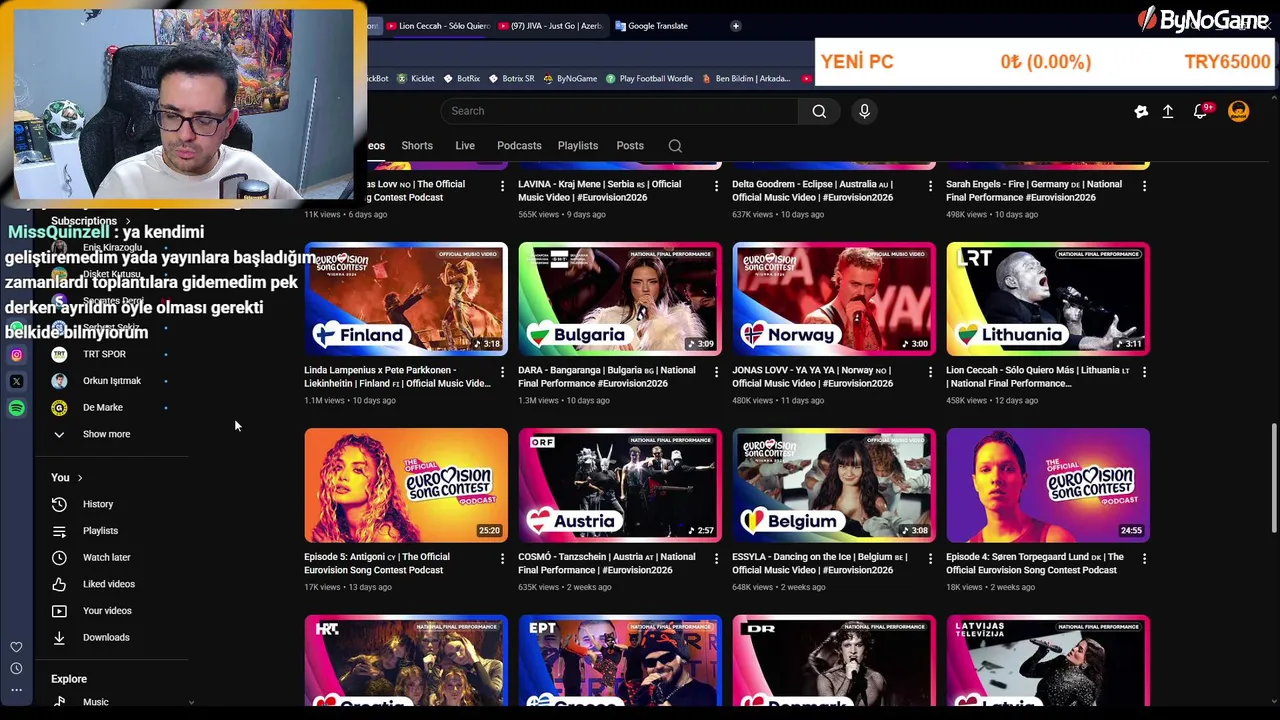This screenshot has width=1280, height=720.
Task: Open options for the Delta Goodrem Eclipse video
Action: pyautogui.click(x=930, y=186)
